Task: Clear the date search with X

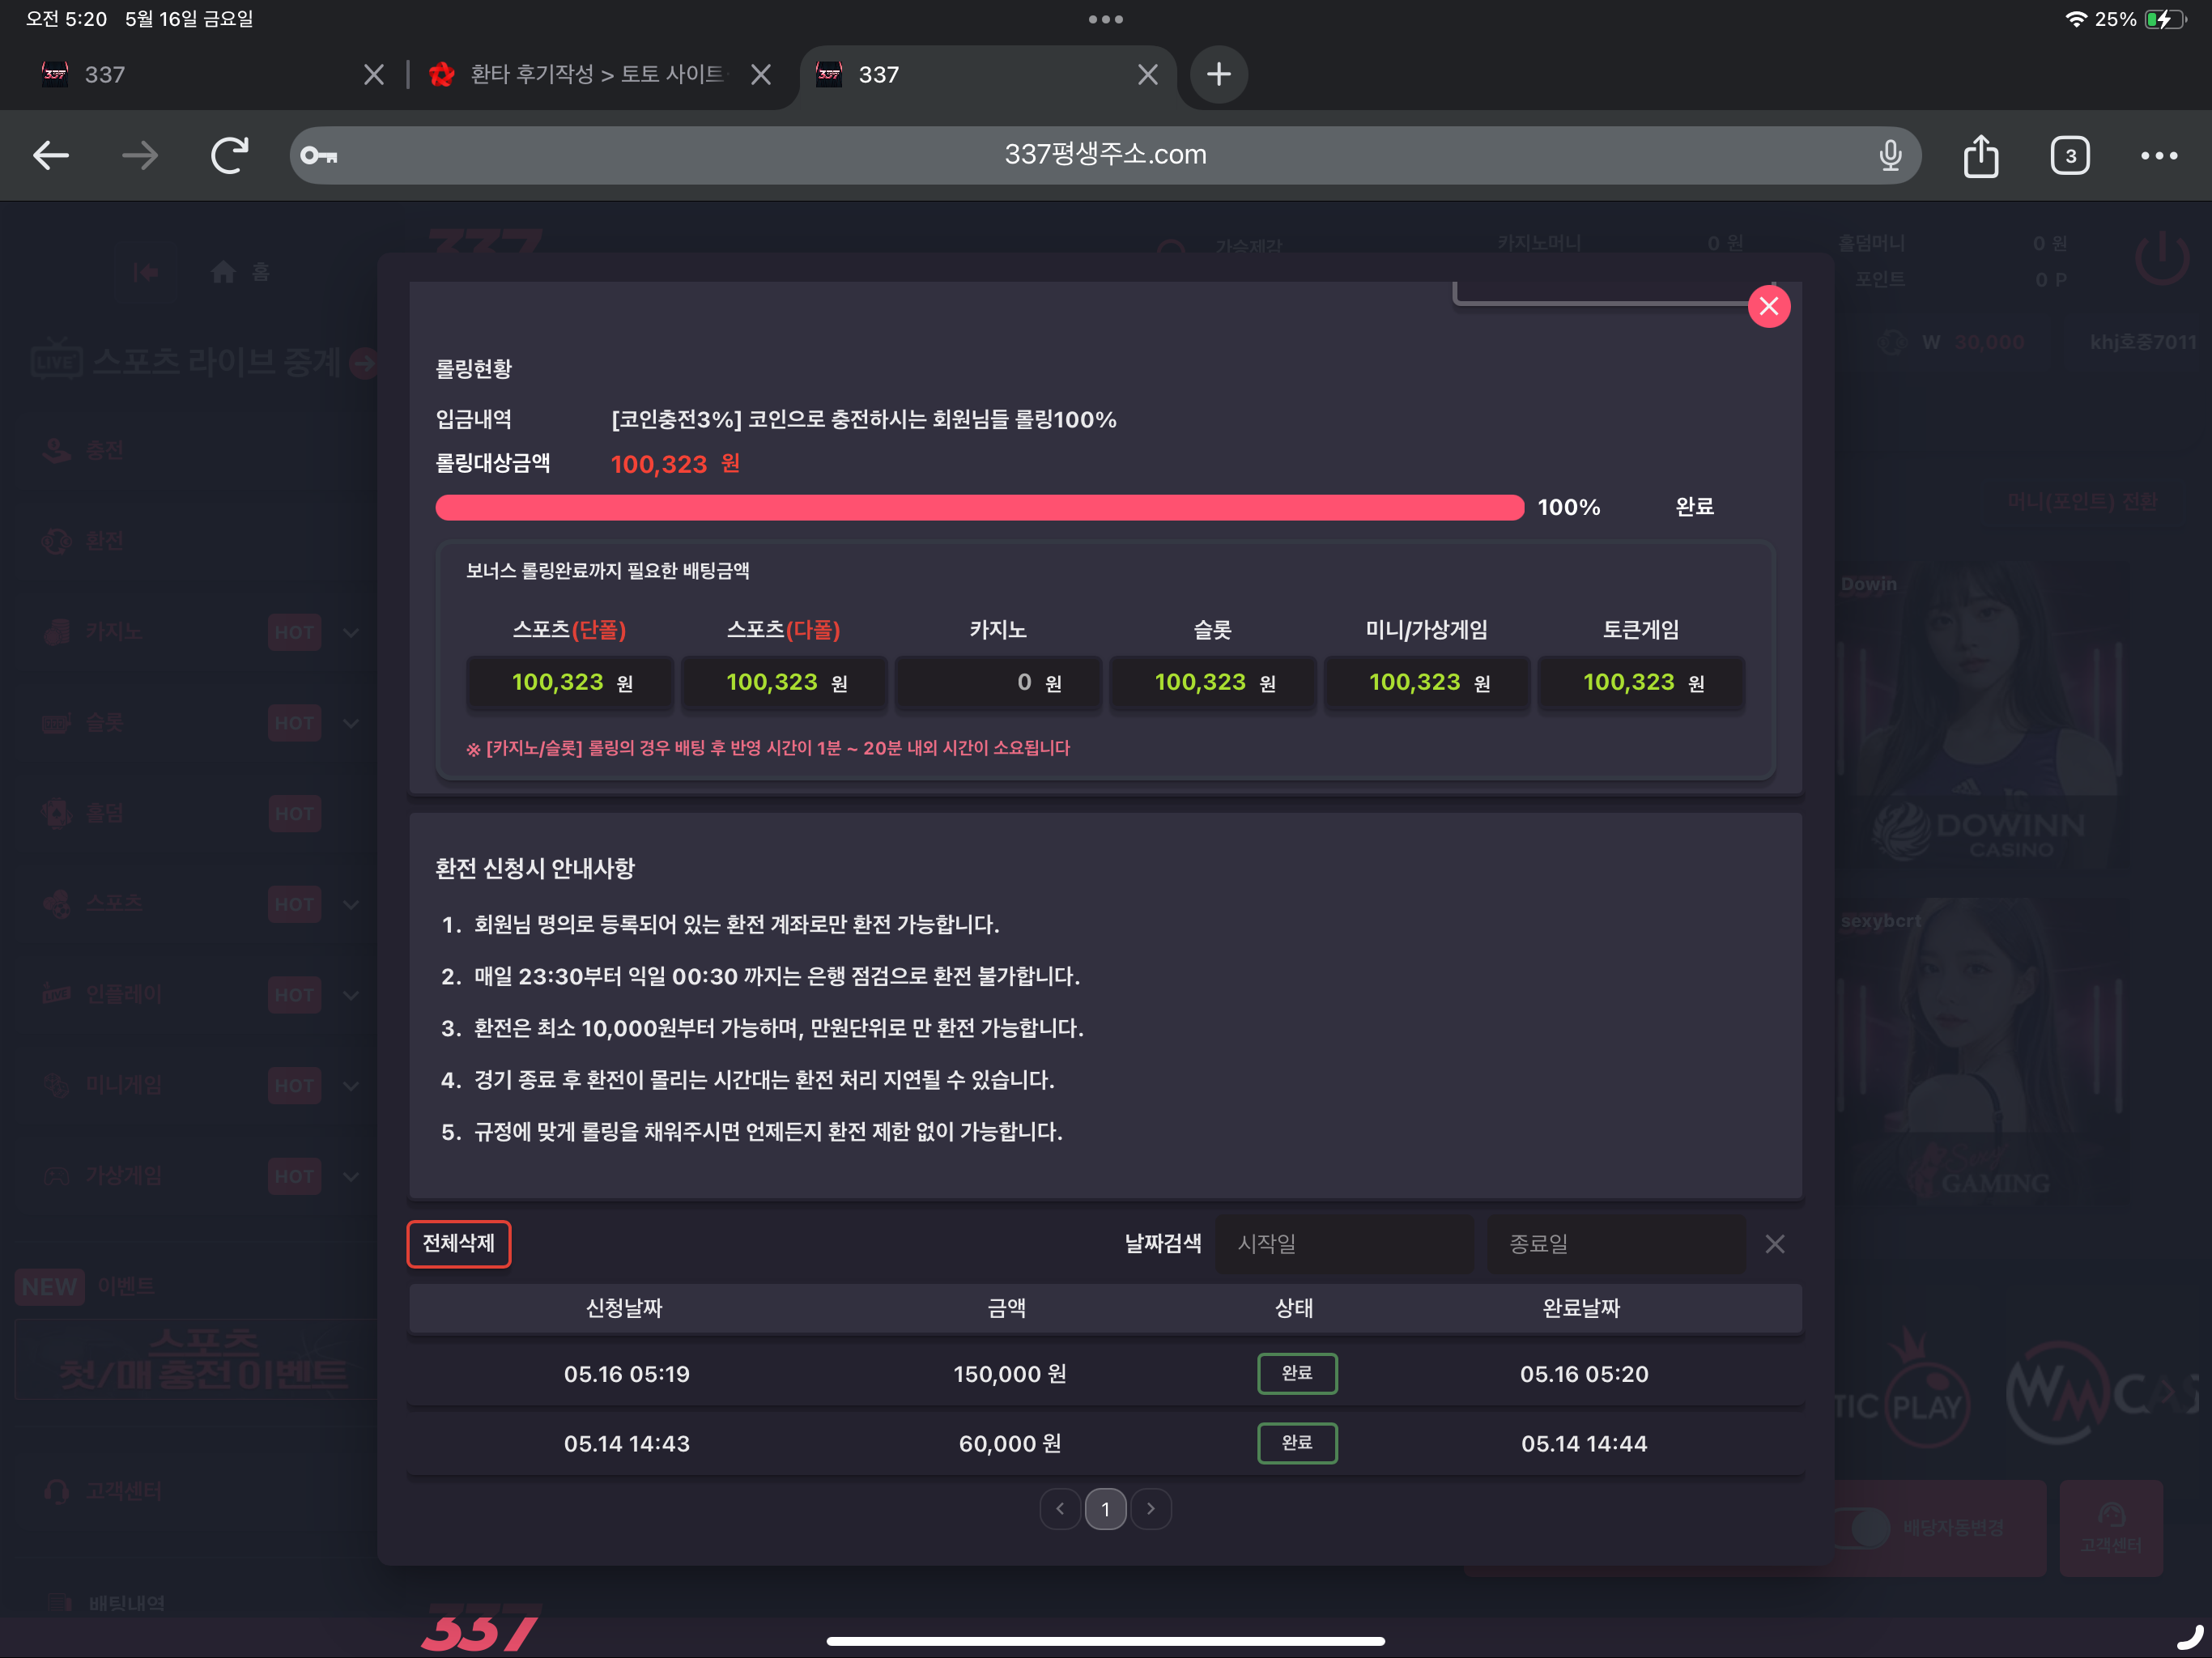Action: pos(1774,1243)
